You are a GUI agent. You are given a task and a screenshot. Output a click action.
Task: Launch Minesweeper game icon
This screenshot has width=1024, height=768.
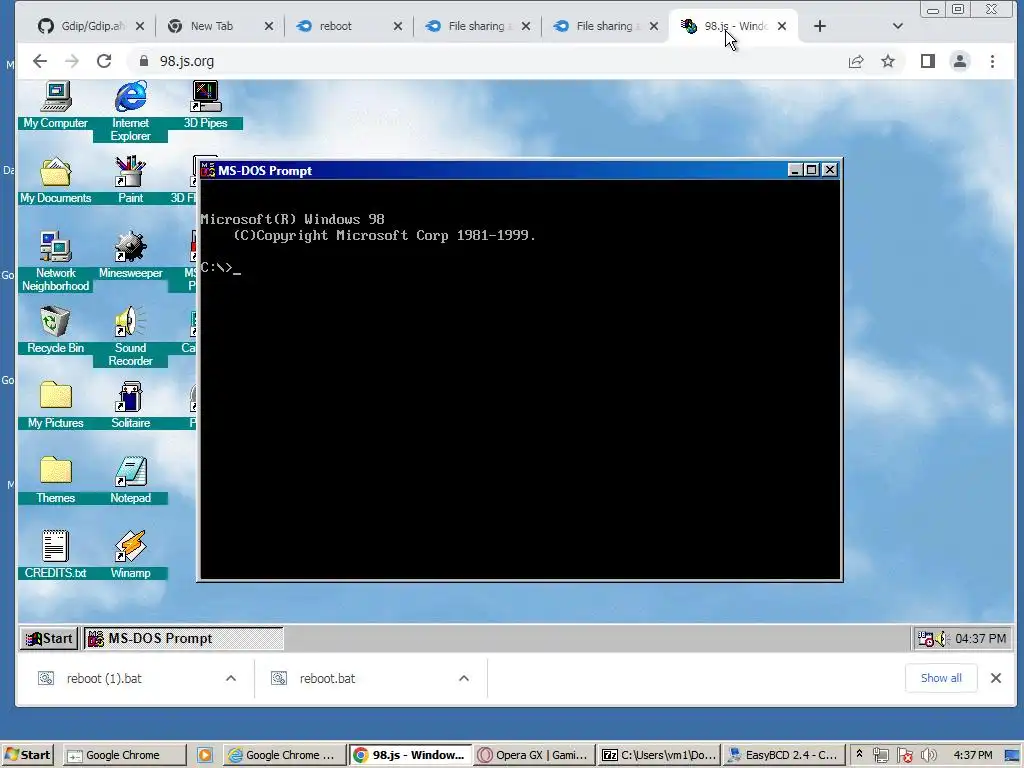point(131,255)
